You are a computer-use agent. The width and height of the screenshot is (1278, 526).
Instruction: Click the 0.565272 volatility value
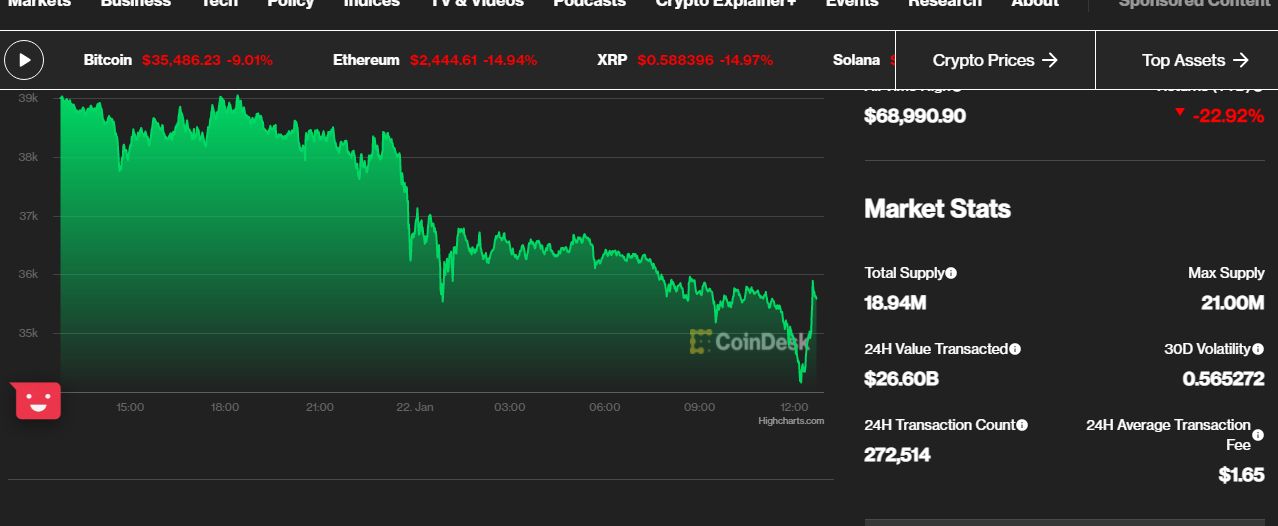(x=1223, y=379)
